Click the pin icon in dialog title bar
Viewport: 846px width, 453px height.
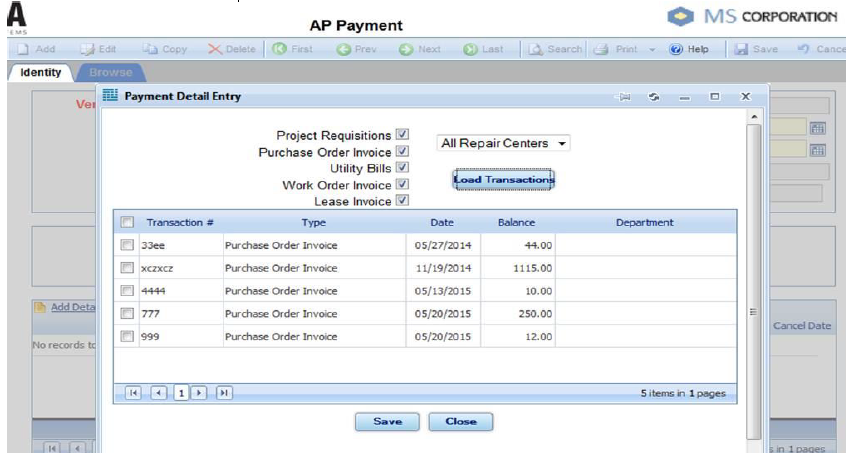click(625, 97)
